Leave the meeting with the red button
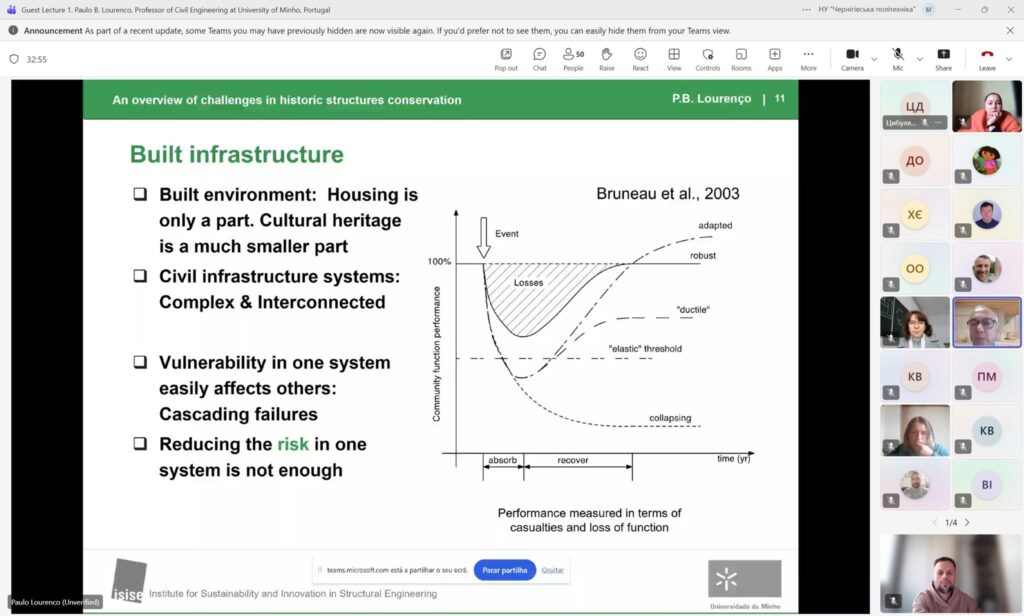 coord(987,58)
